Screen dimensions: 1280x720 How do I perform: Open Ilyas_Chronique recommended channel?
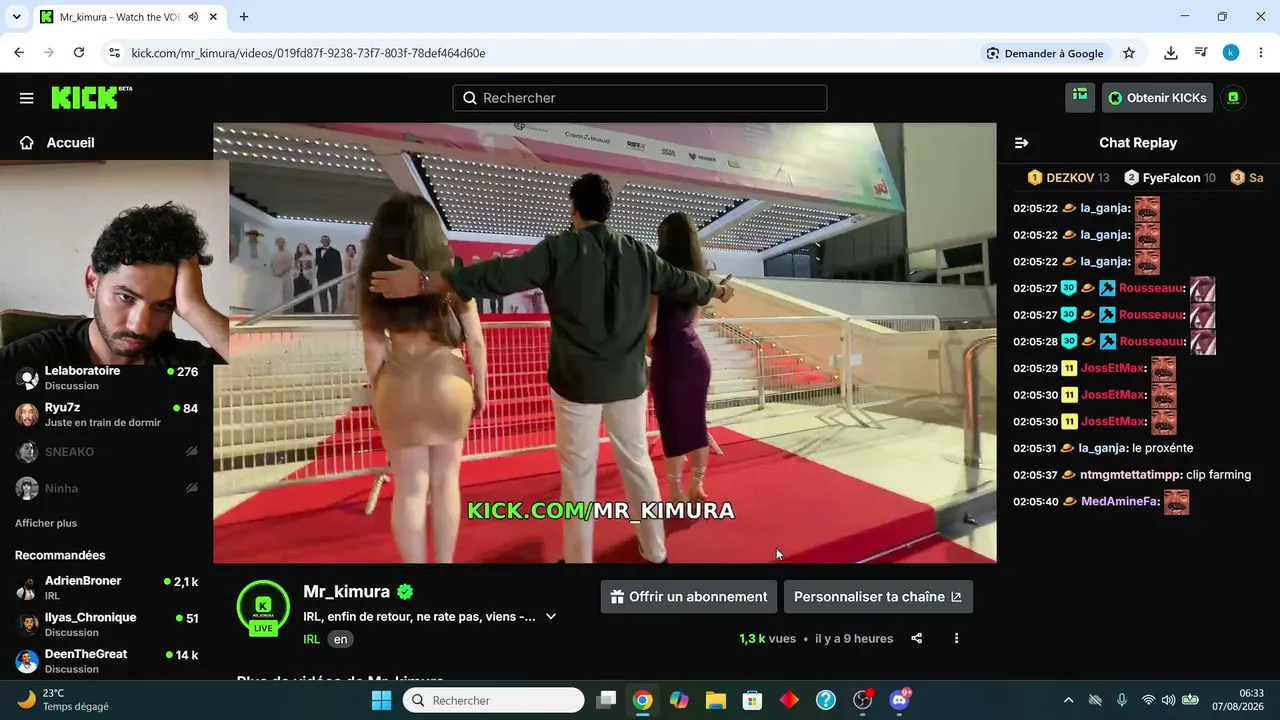coord(107,624)
